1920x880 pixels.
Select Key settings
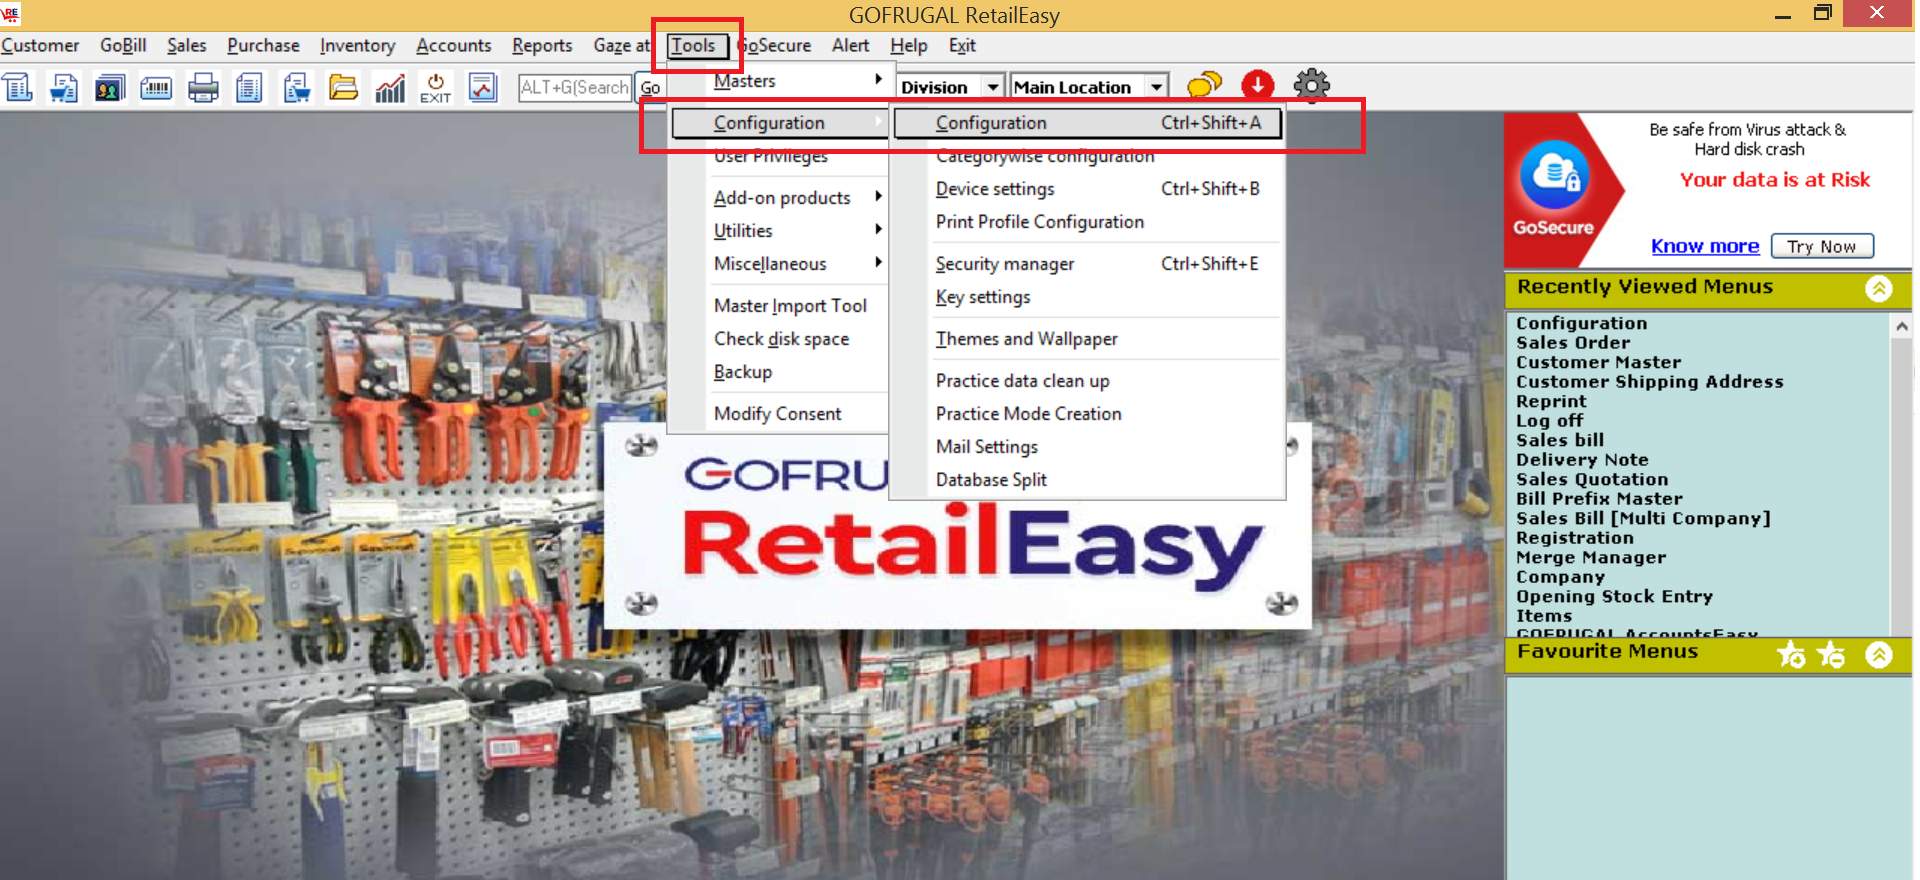pyautogui.click(x=1088, y=297)
